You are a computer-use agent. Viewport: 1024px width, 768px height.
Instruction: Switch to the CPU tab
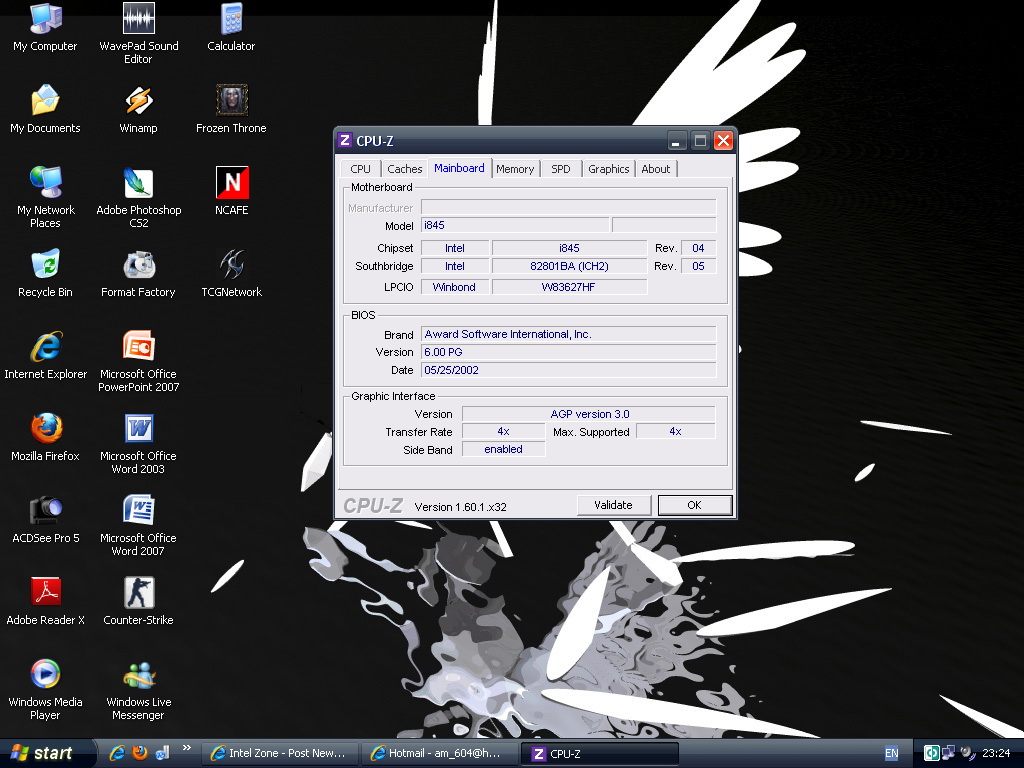pyautogui.click(x=360, y=169)
